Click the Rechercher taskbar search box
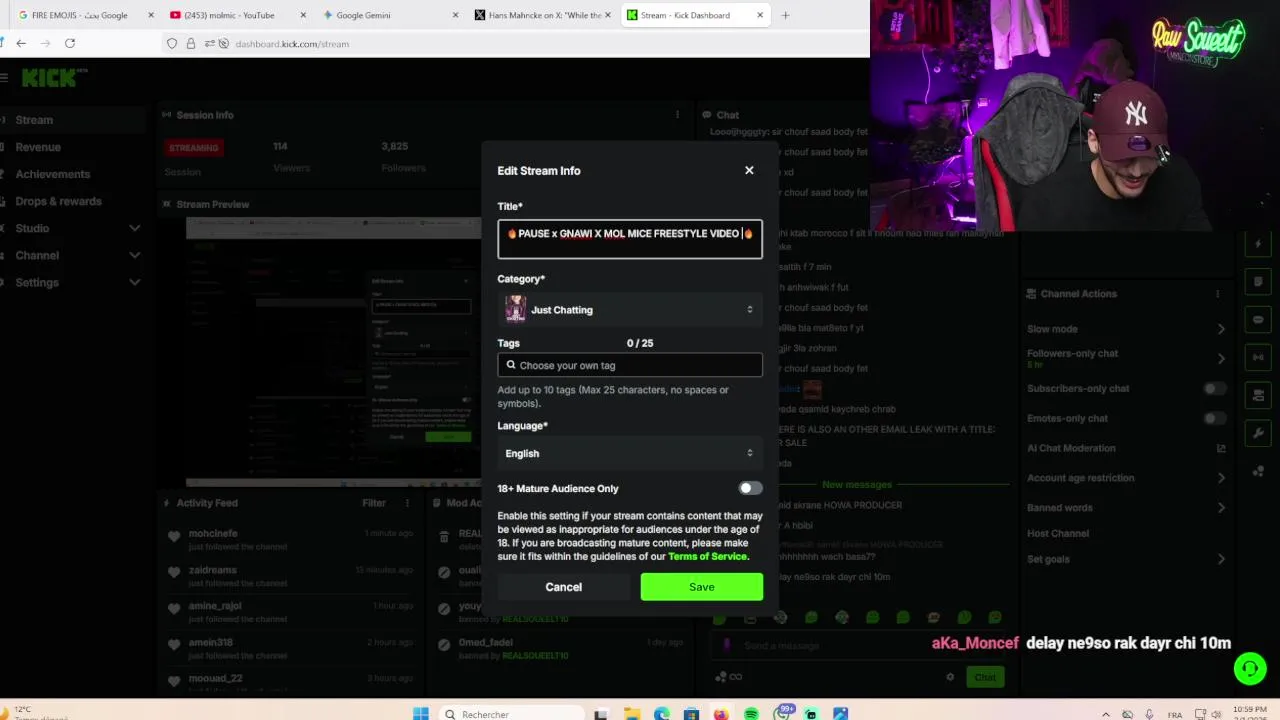Viewport: 1280px width, 720px height. point(510,714)
